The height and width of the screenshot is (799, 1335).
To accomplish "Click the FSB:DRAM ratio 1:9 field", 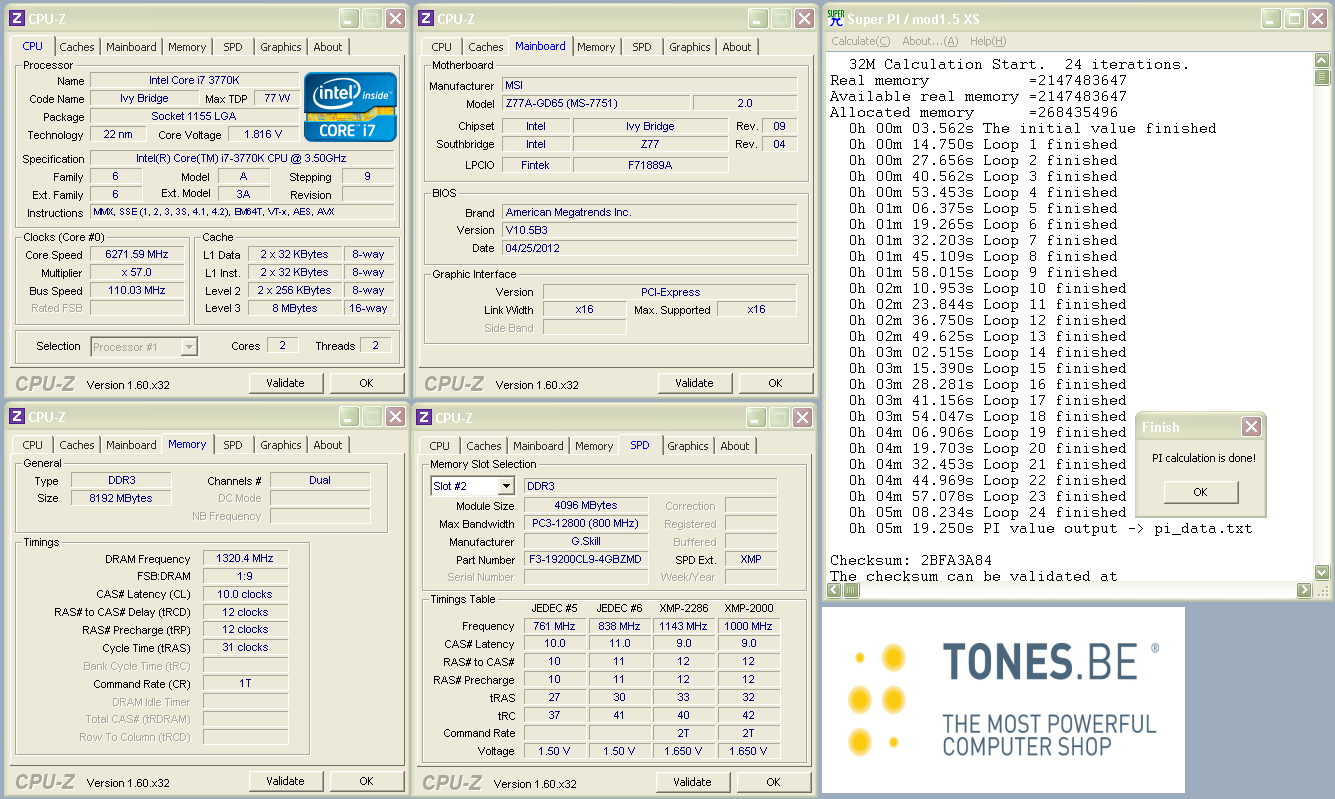I will click(x=245, y=577).
